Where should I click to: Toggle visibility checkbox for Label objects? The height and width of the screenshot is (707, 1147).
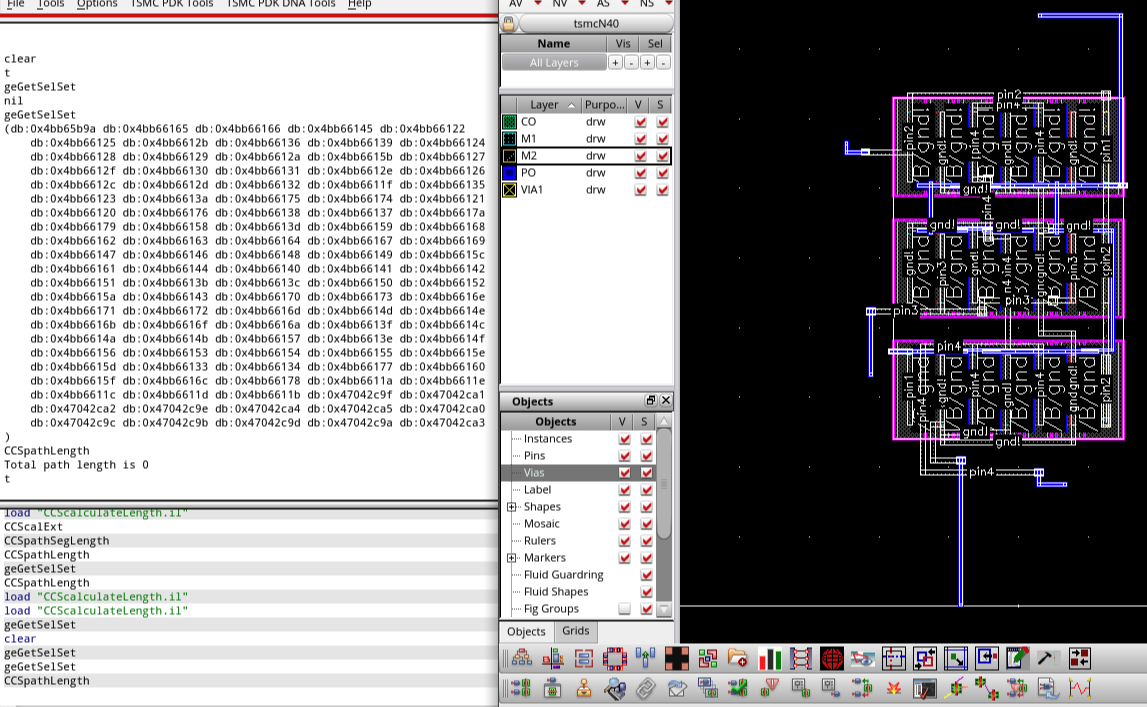[624, 490]
